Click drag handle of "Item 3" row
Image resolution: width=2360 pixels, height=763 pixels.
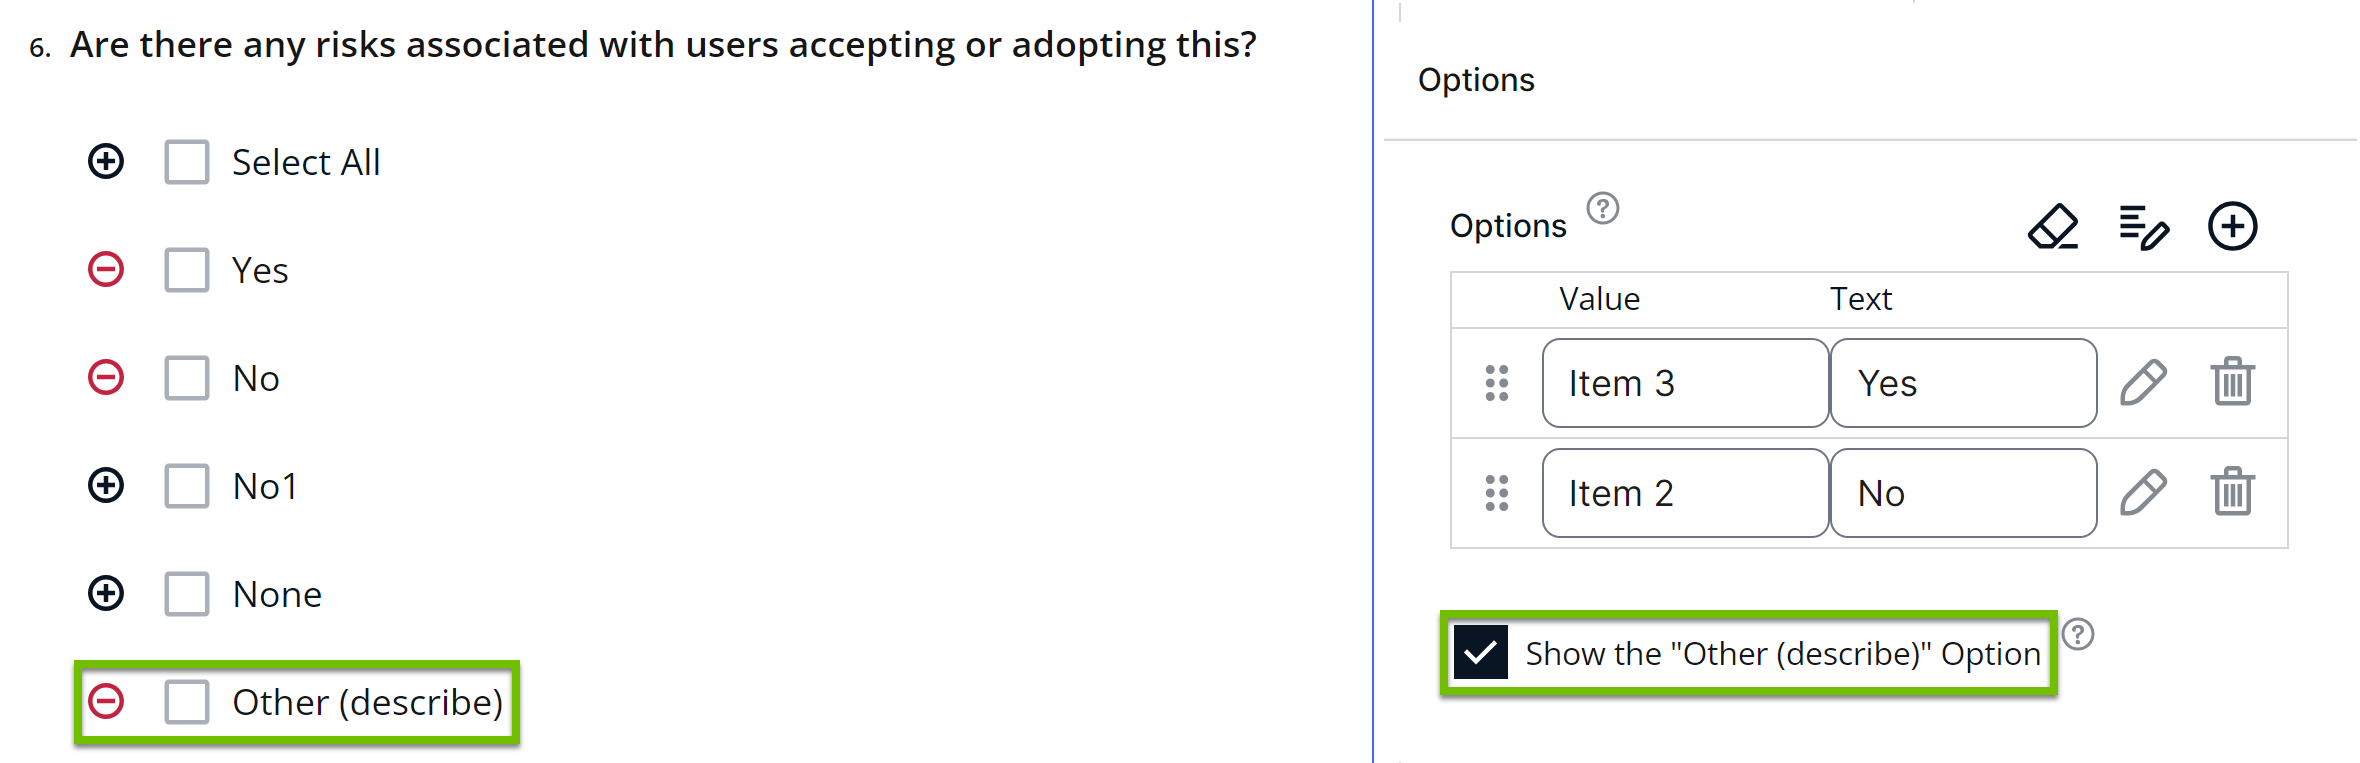coord(1495,383)
